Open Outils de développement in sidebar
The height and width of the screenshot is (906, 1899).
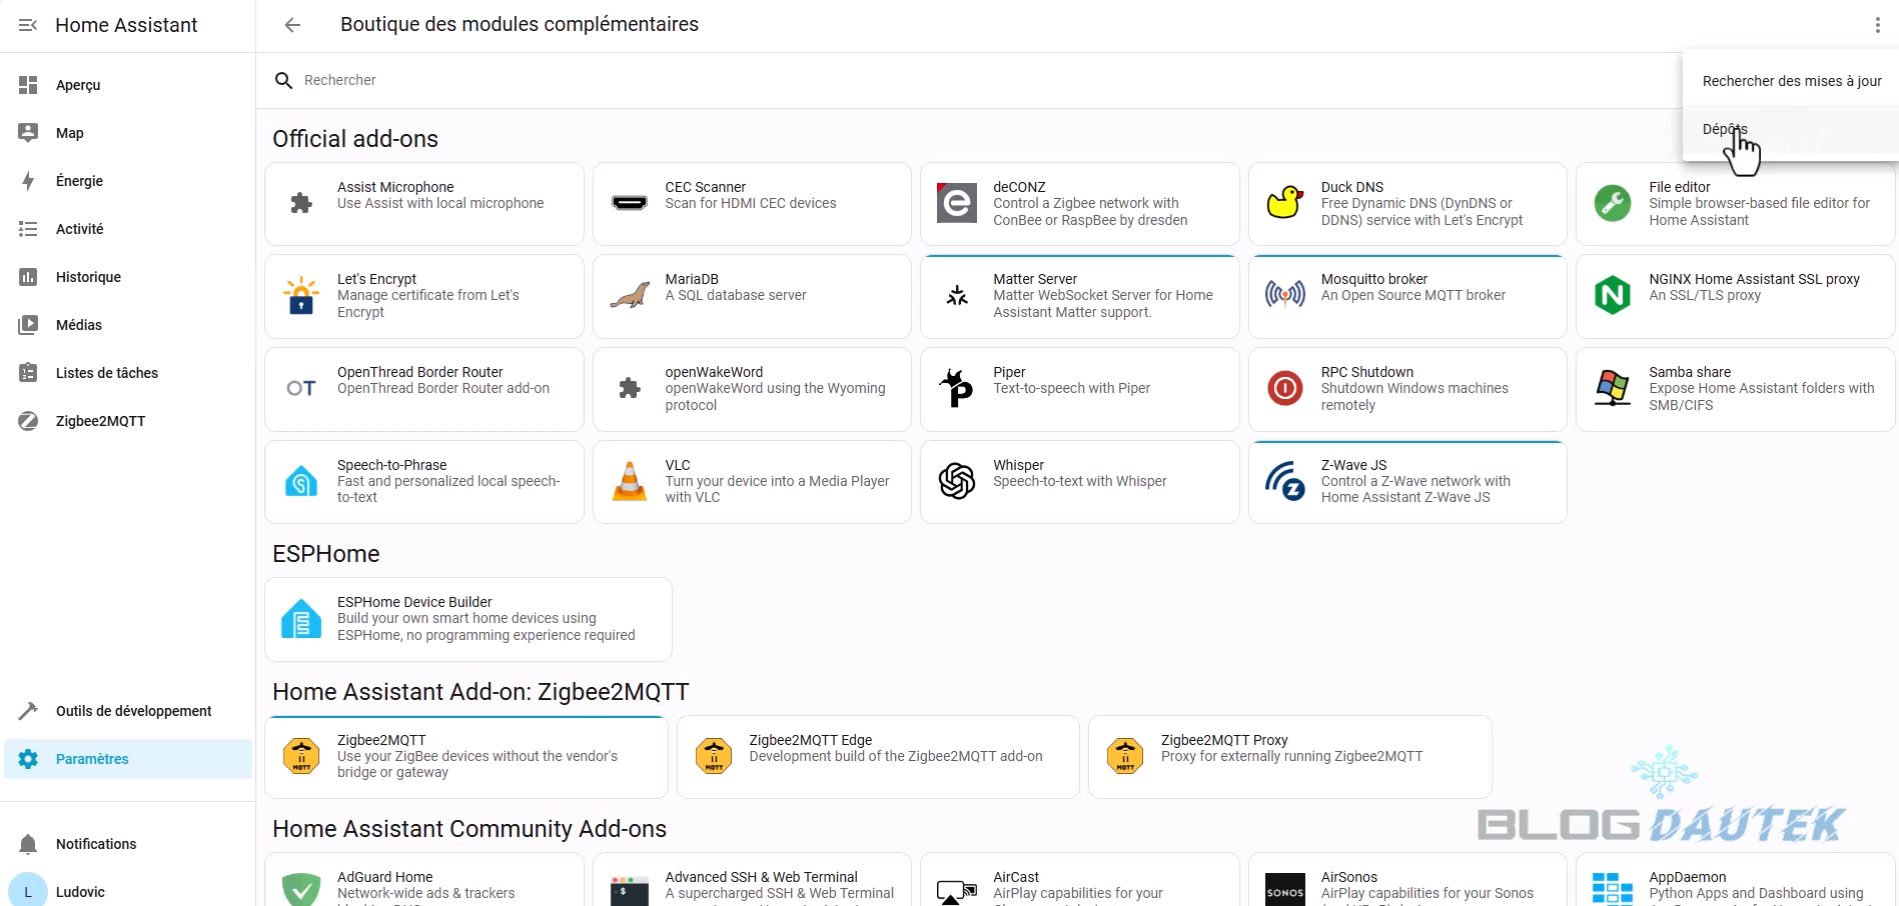(x=133, y=711)
